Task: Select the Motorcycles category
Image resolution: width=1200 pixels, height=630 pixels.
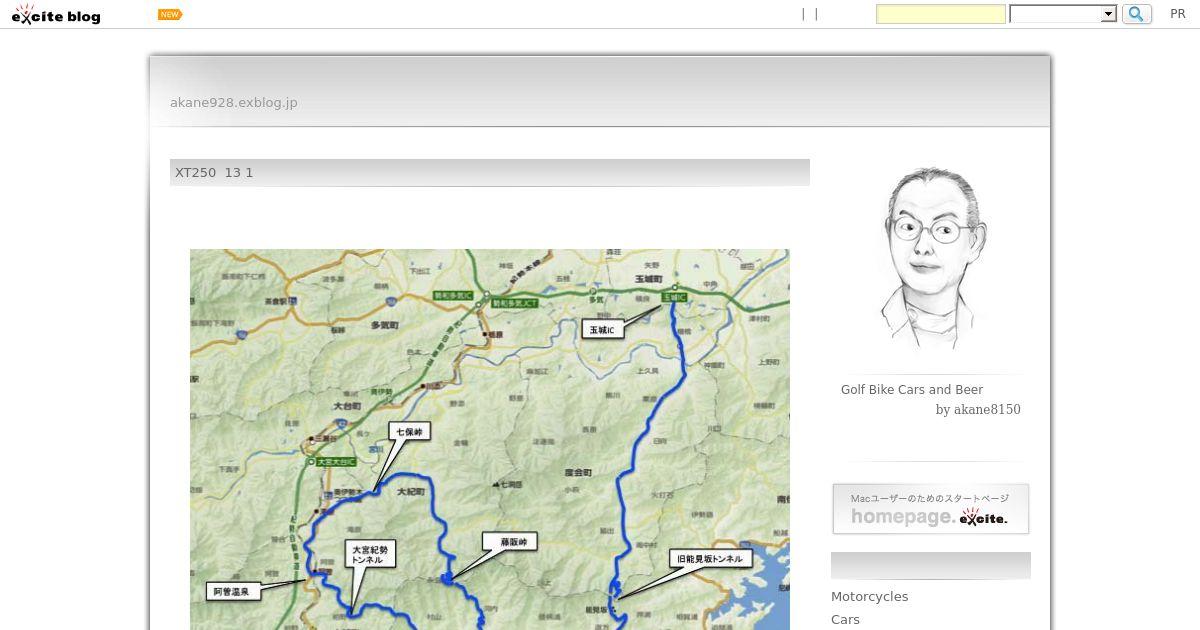Action: 870,596
